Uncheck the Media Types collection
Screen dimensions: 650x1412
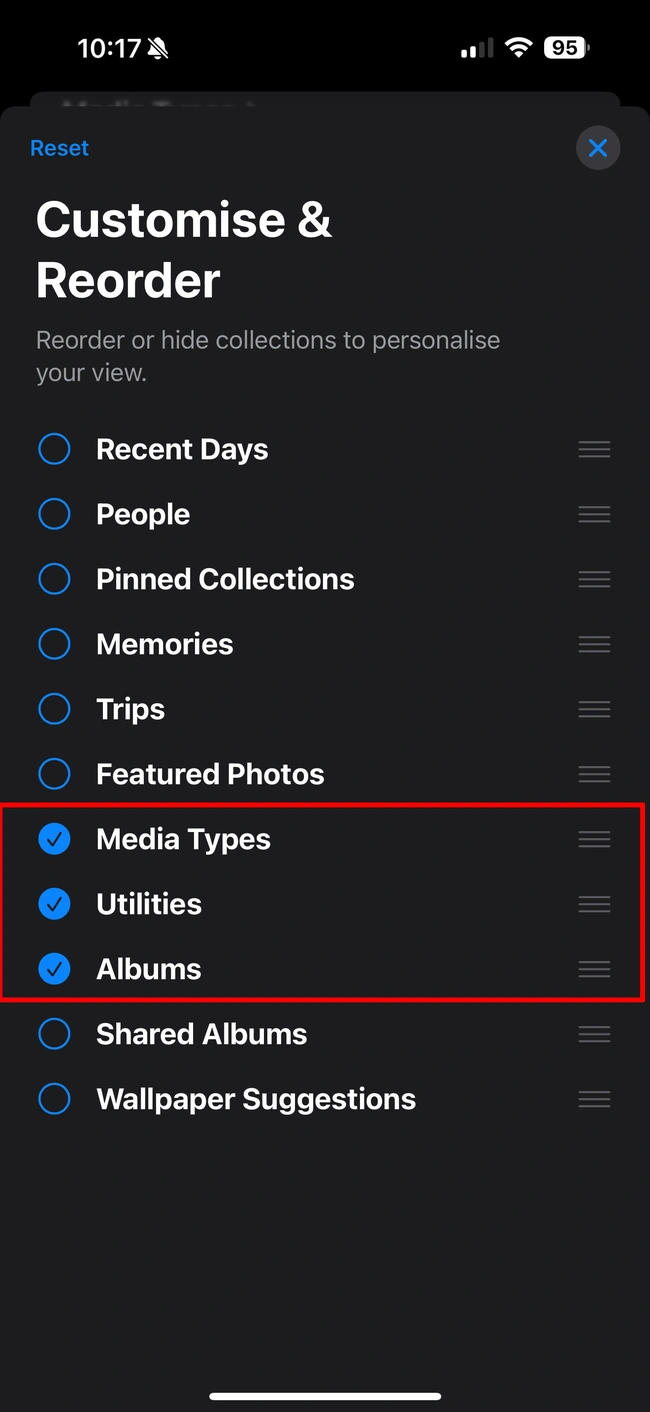(54, 839)
